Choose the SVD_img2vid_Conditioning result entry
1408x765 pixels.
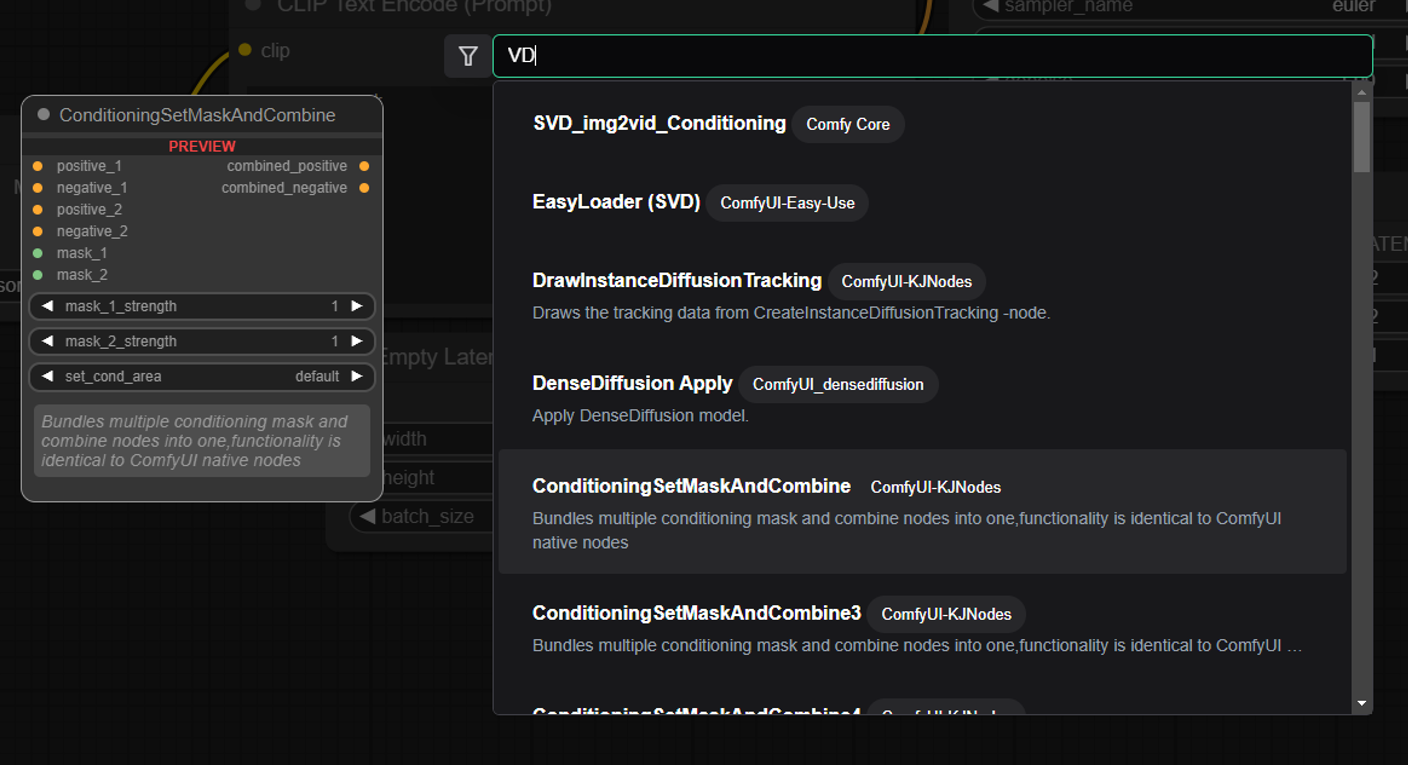[660, 123]
